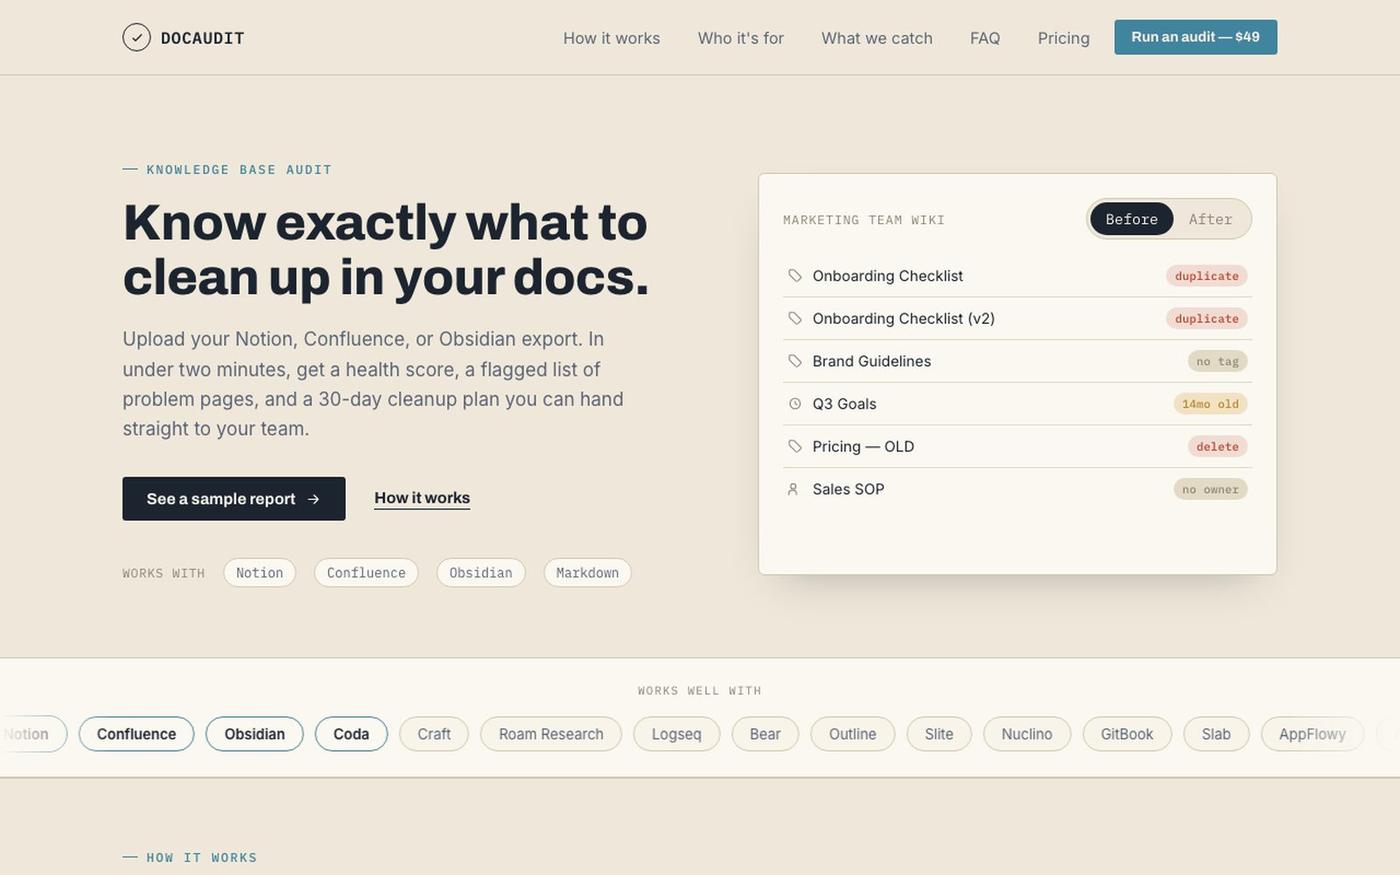Click the person icon beside Sales SOP
Viewport: 1400px width, 875px height.
click(x=793, y=489)
